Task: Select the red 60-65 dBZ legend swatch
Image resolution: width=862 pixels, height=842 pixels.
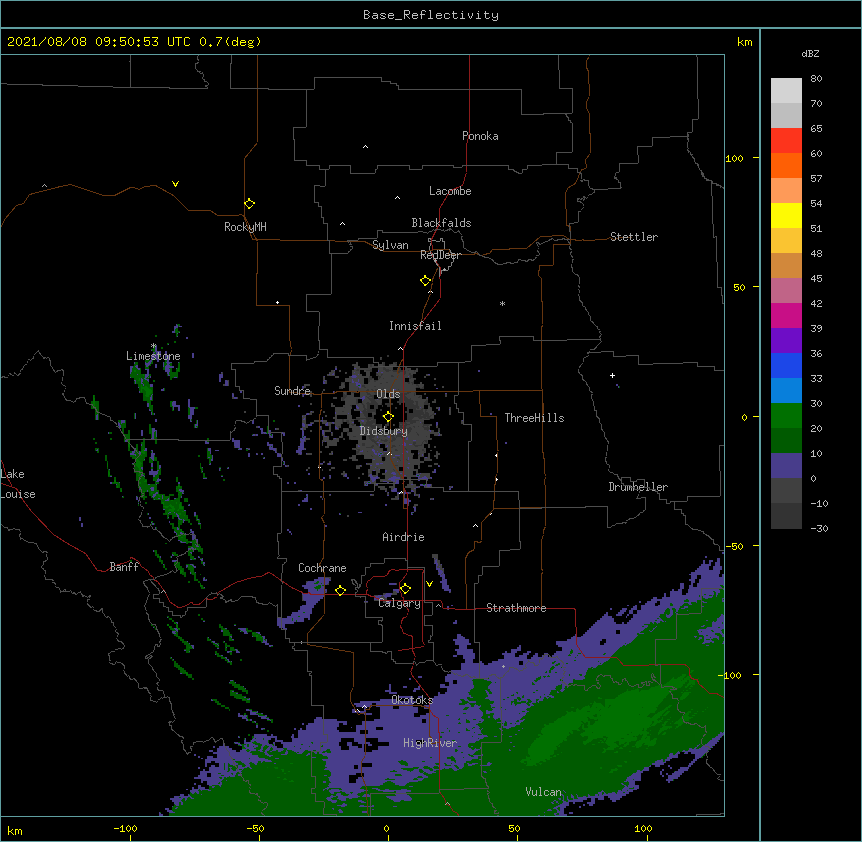Action: [786, 140]
